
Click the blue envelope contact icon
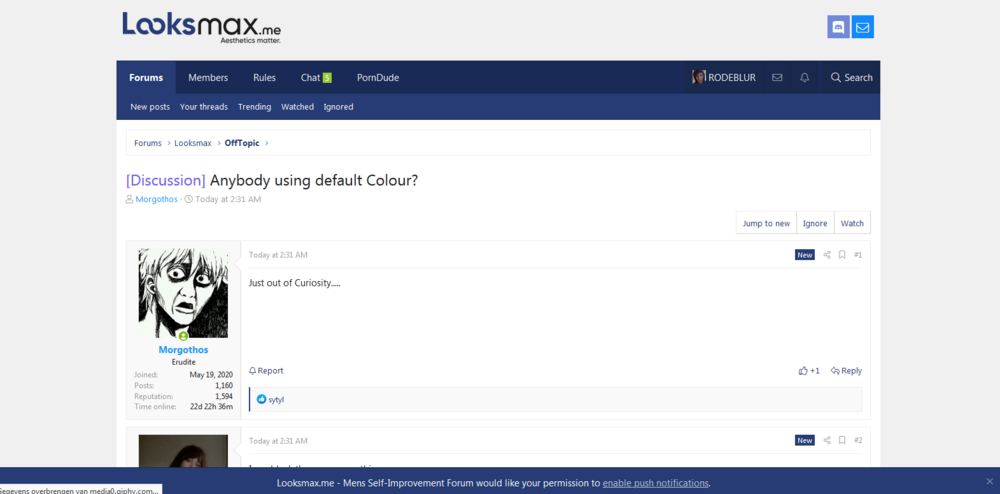point(862,27)
